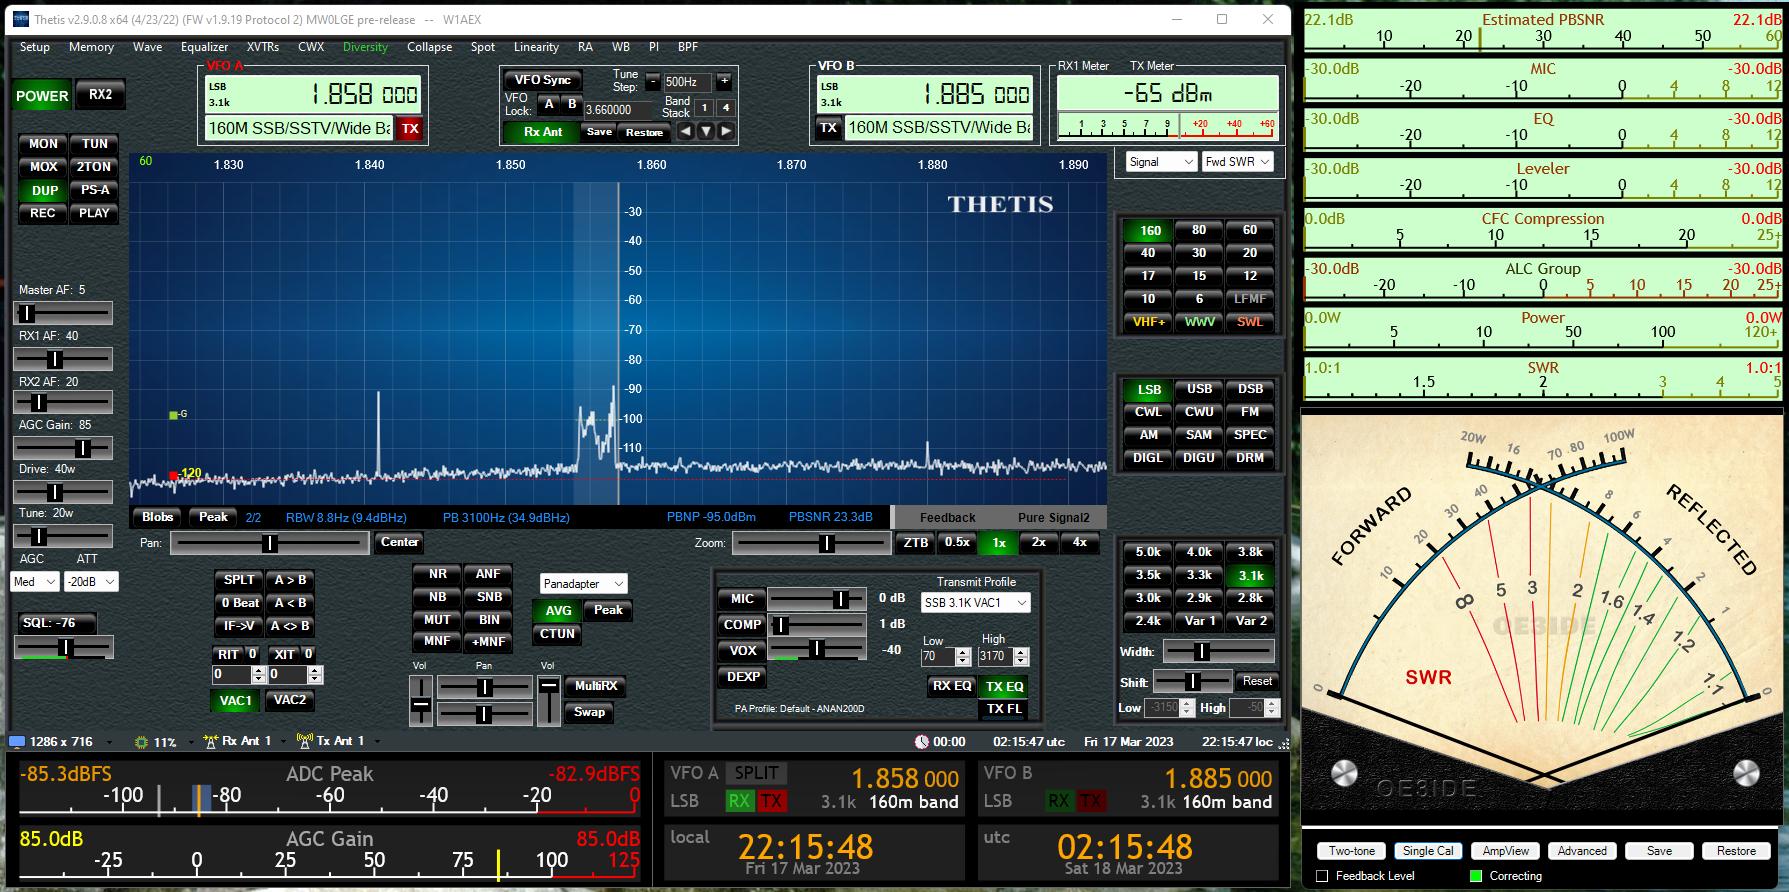
Task: Click the Tx Ant 1 transmitting tower icon
Action: pos(305,741)
